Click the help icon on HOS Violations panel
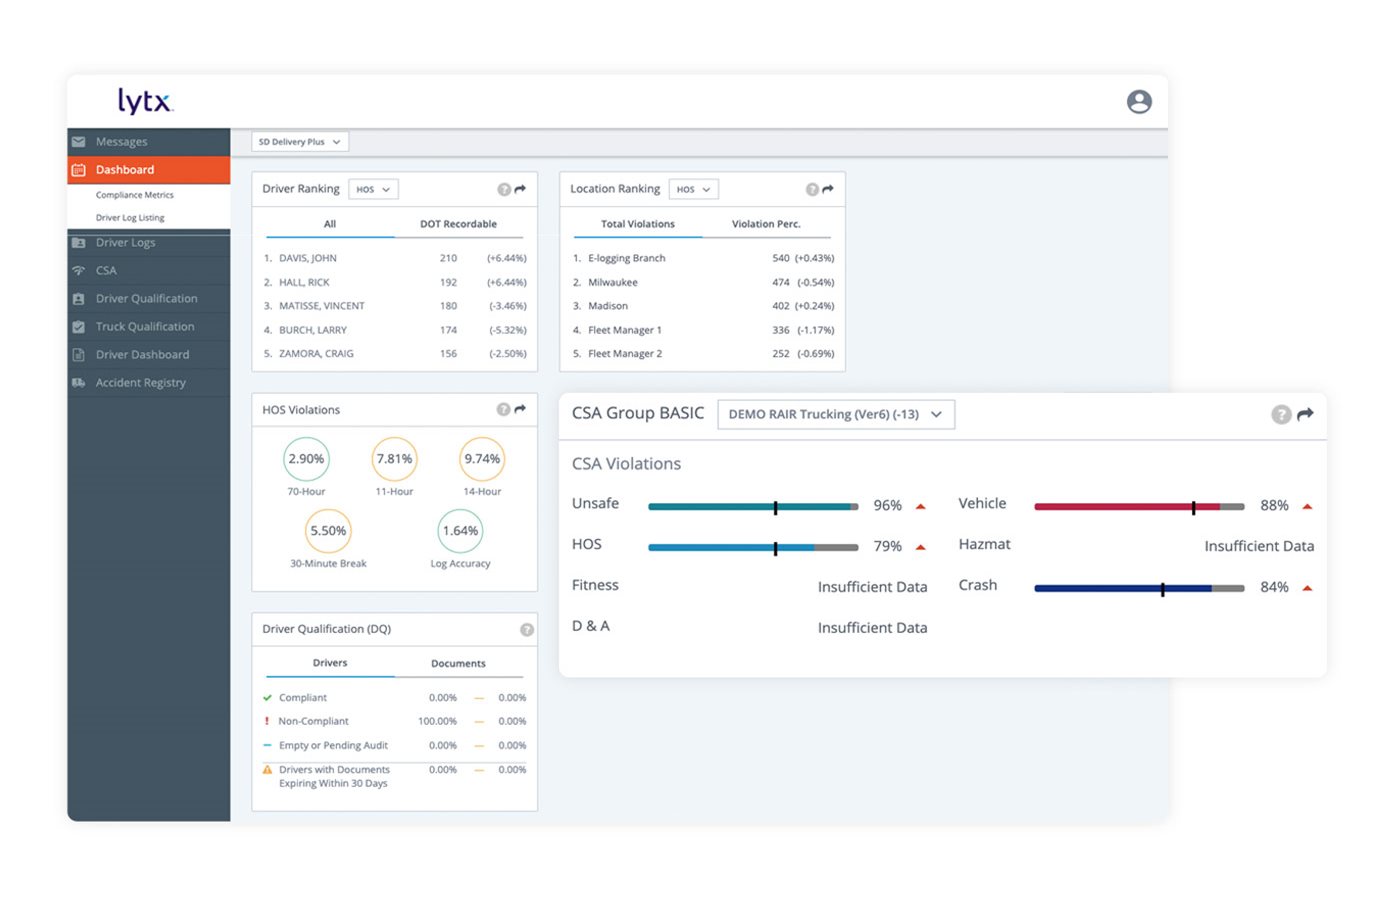 503,408
